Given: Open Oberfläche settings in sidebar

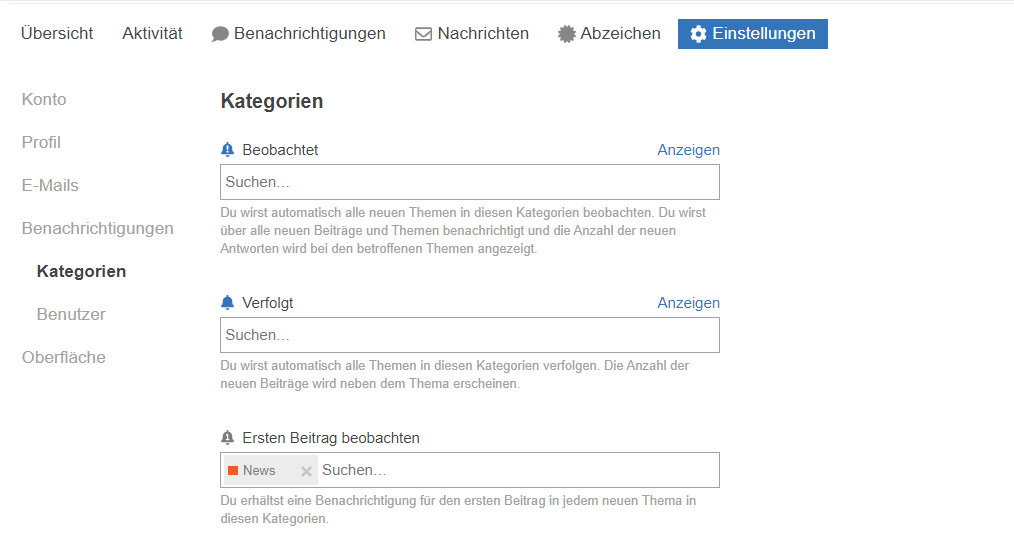Looking at the screenshot, I should [x=63, y=358].
